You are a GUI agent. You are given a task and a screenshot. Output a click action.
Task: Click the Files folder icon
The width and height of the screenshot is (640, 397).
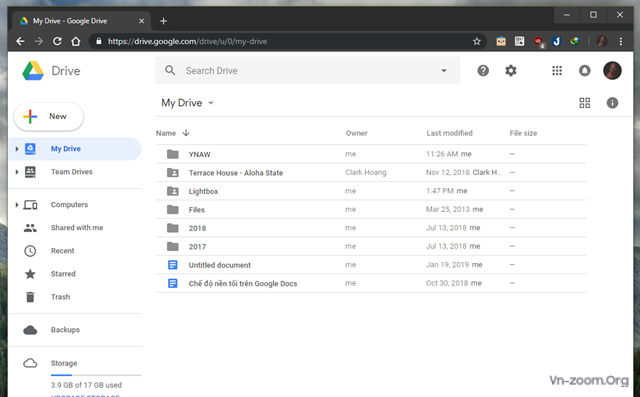pos(173,209)
